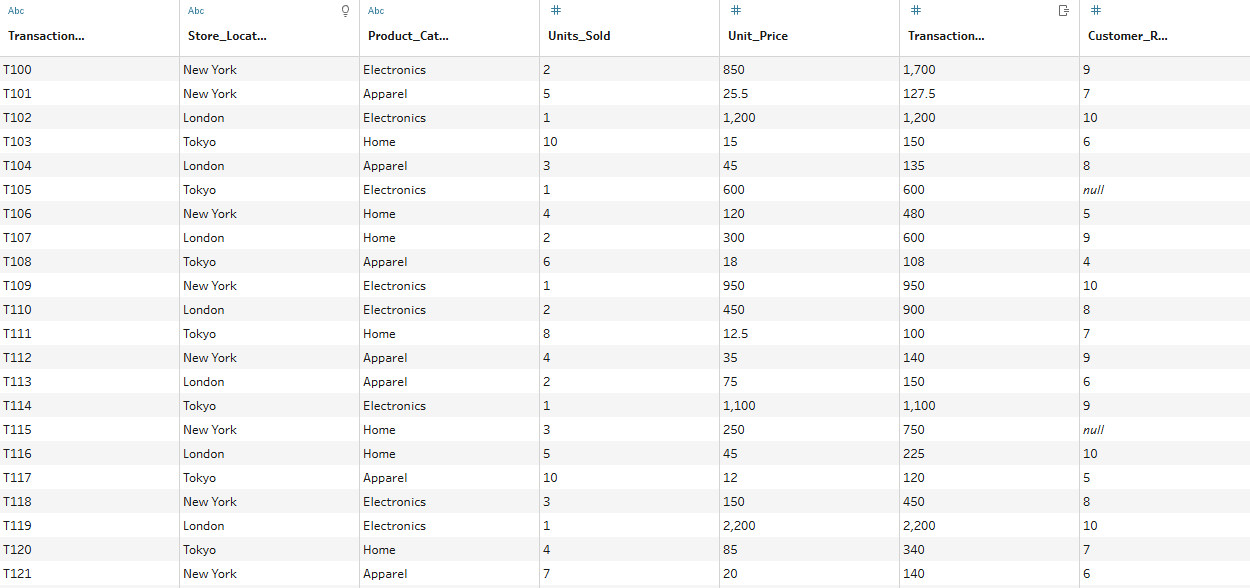Click the number type icon above Customer_R column
The height and width of the screenshot is (588, 1250).
click(1096, 10)
